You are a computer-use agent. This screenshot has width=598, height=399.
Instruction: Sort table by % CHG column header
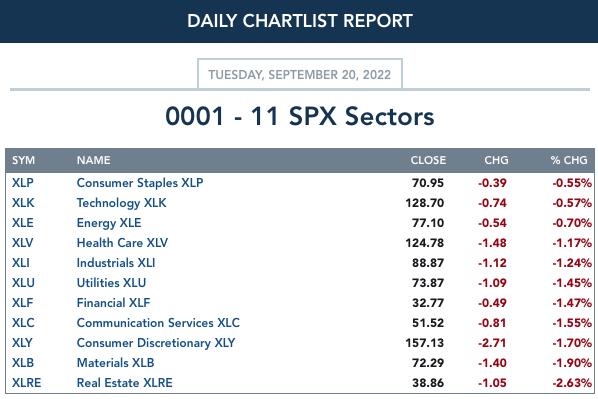click(569, 160)
